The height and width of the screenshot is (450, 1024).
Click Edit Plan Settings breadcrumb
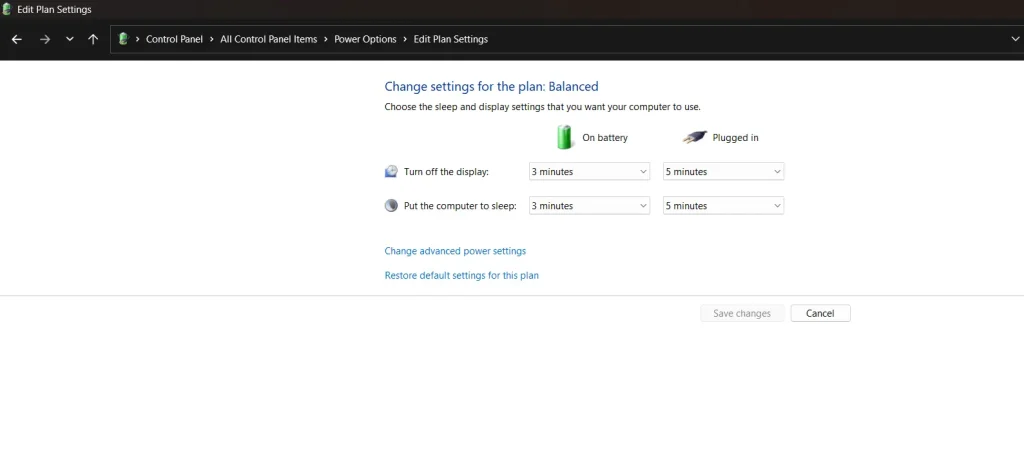[451, 39]
